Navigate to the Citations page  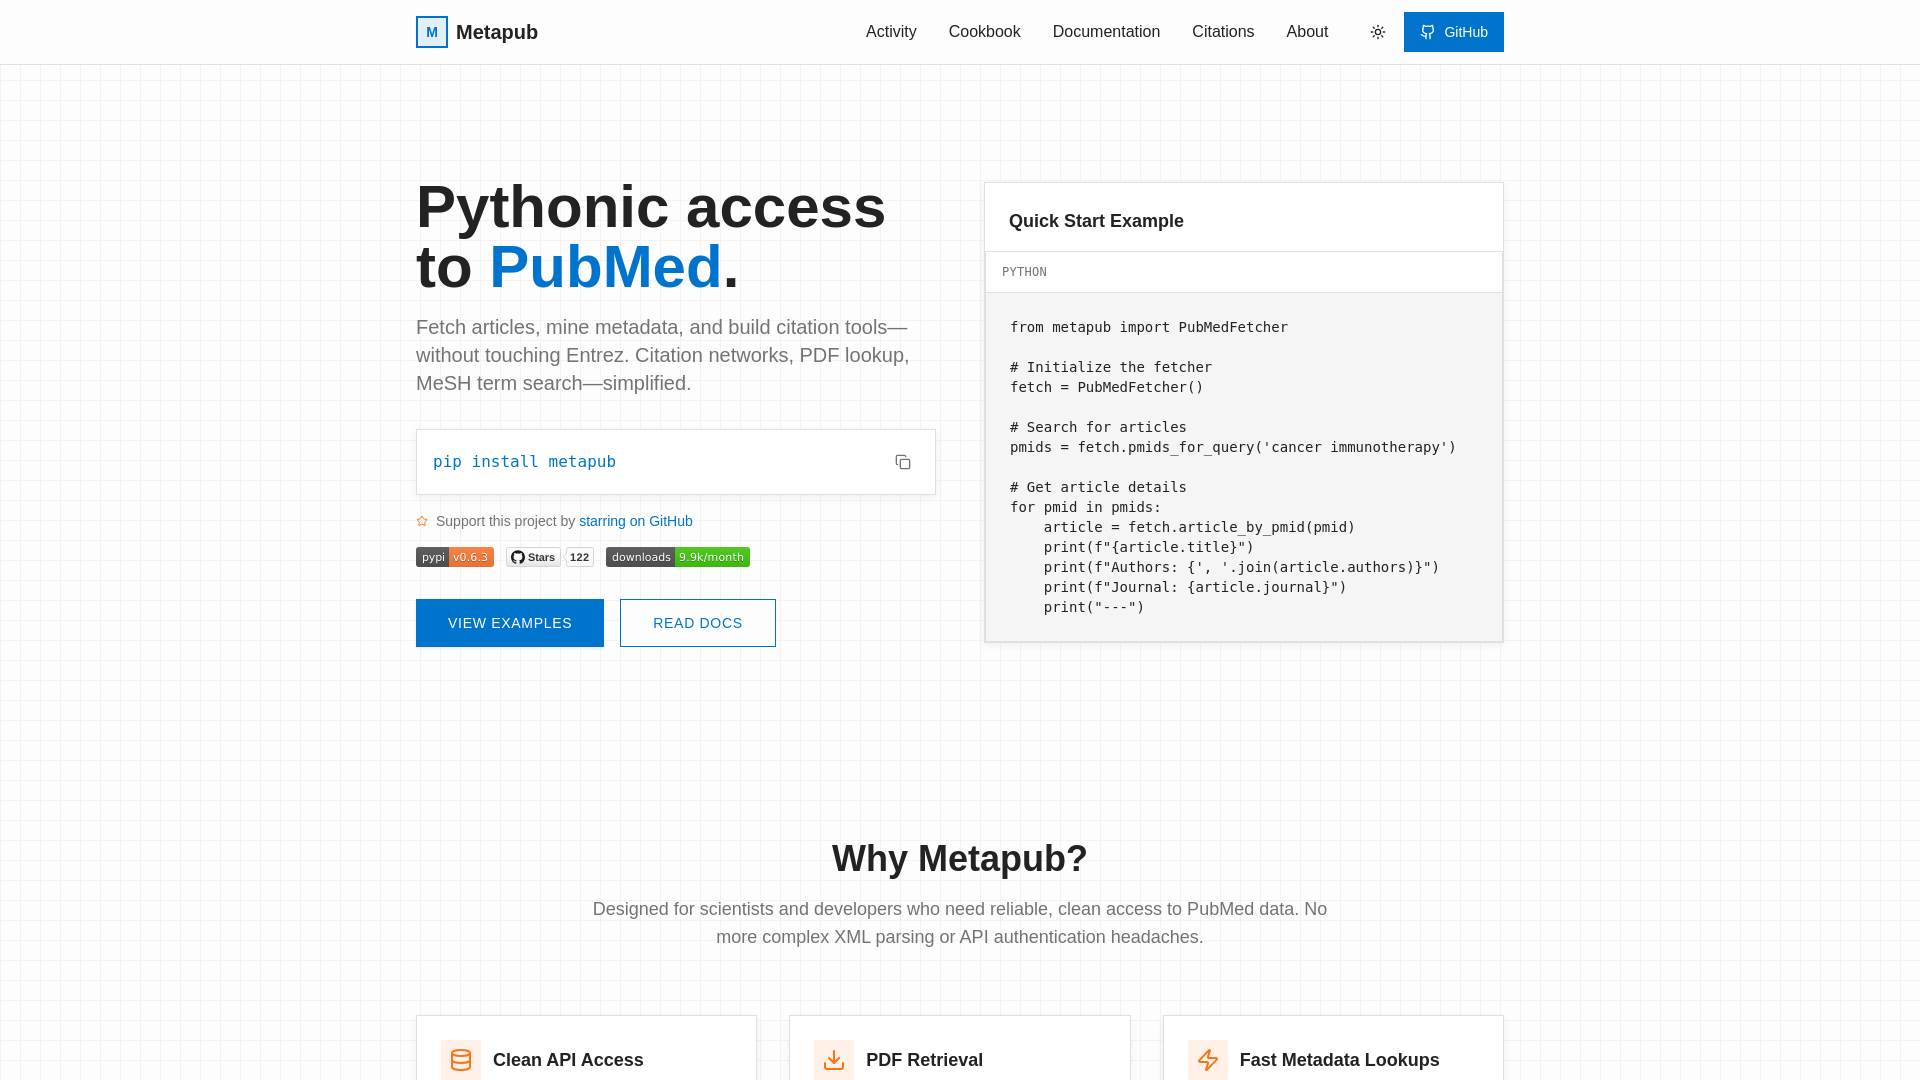point(1223,32)
